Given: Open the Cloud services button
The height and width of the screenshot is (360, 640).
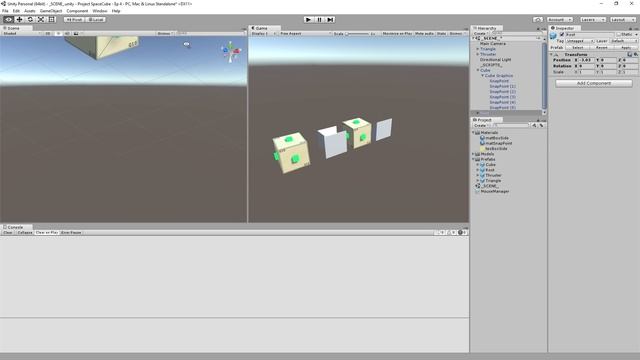Looking at the screenshot, I should [538, 20].
